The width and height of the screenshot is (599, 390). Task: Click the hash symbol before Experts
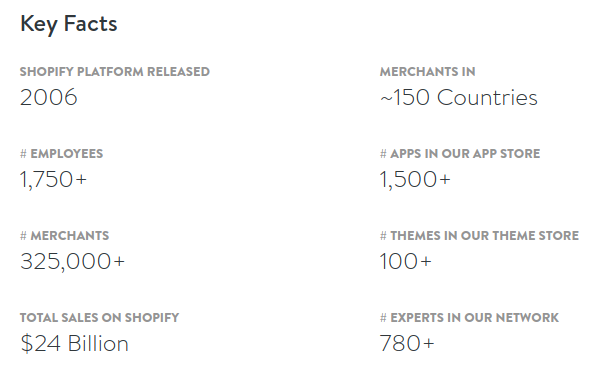[383, 318]
